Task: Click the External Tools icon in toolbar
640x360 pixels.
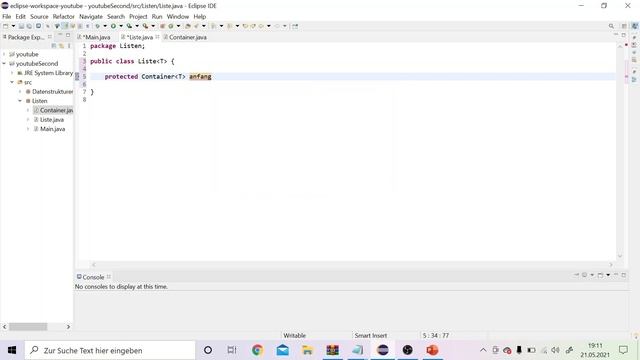Action: [145, 26]
